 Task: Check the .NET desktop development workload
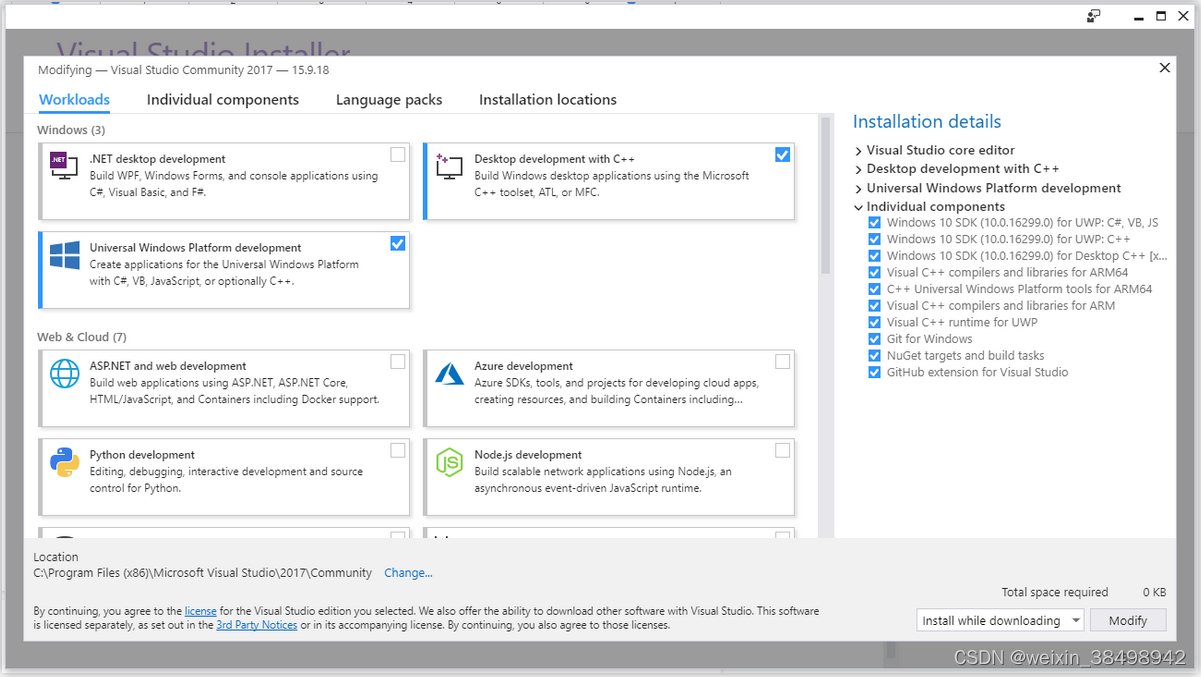pos(398,154)
